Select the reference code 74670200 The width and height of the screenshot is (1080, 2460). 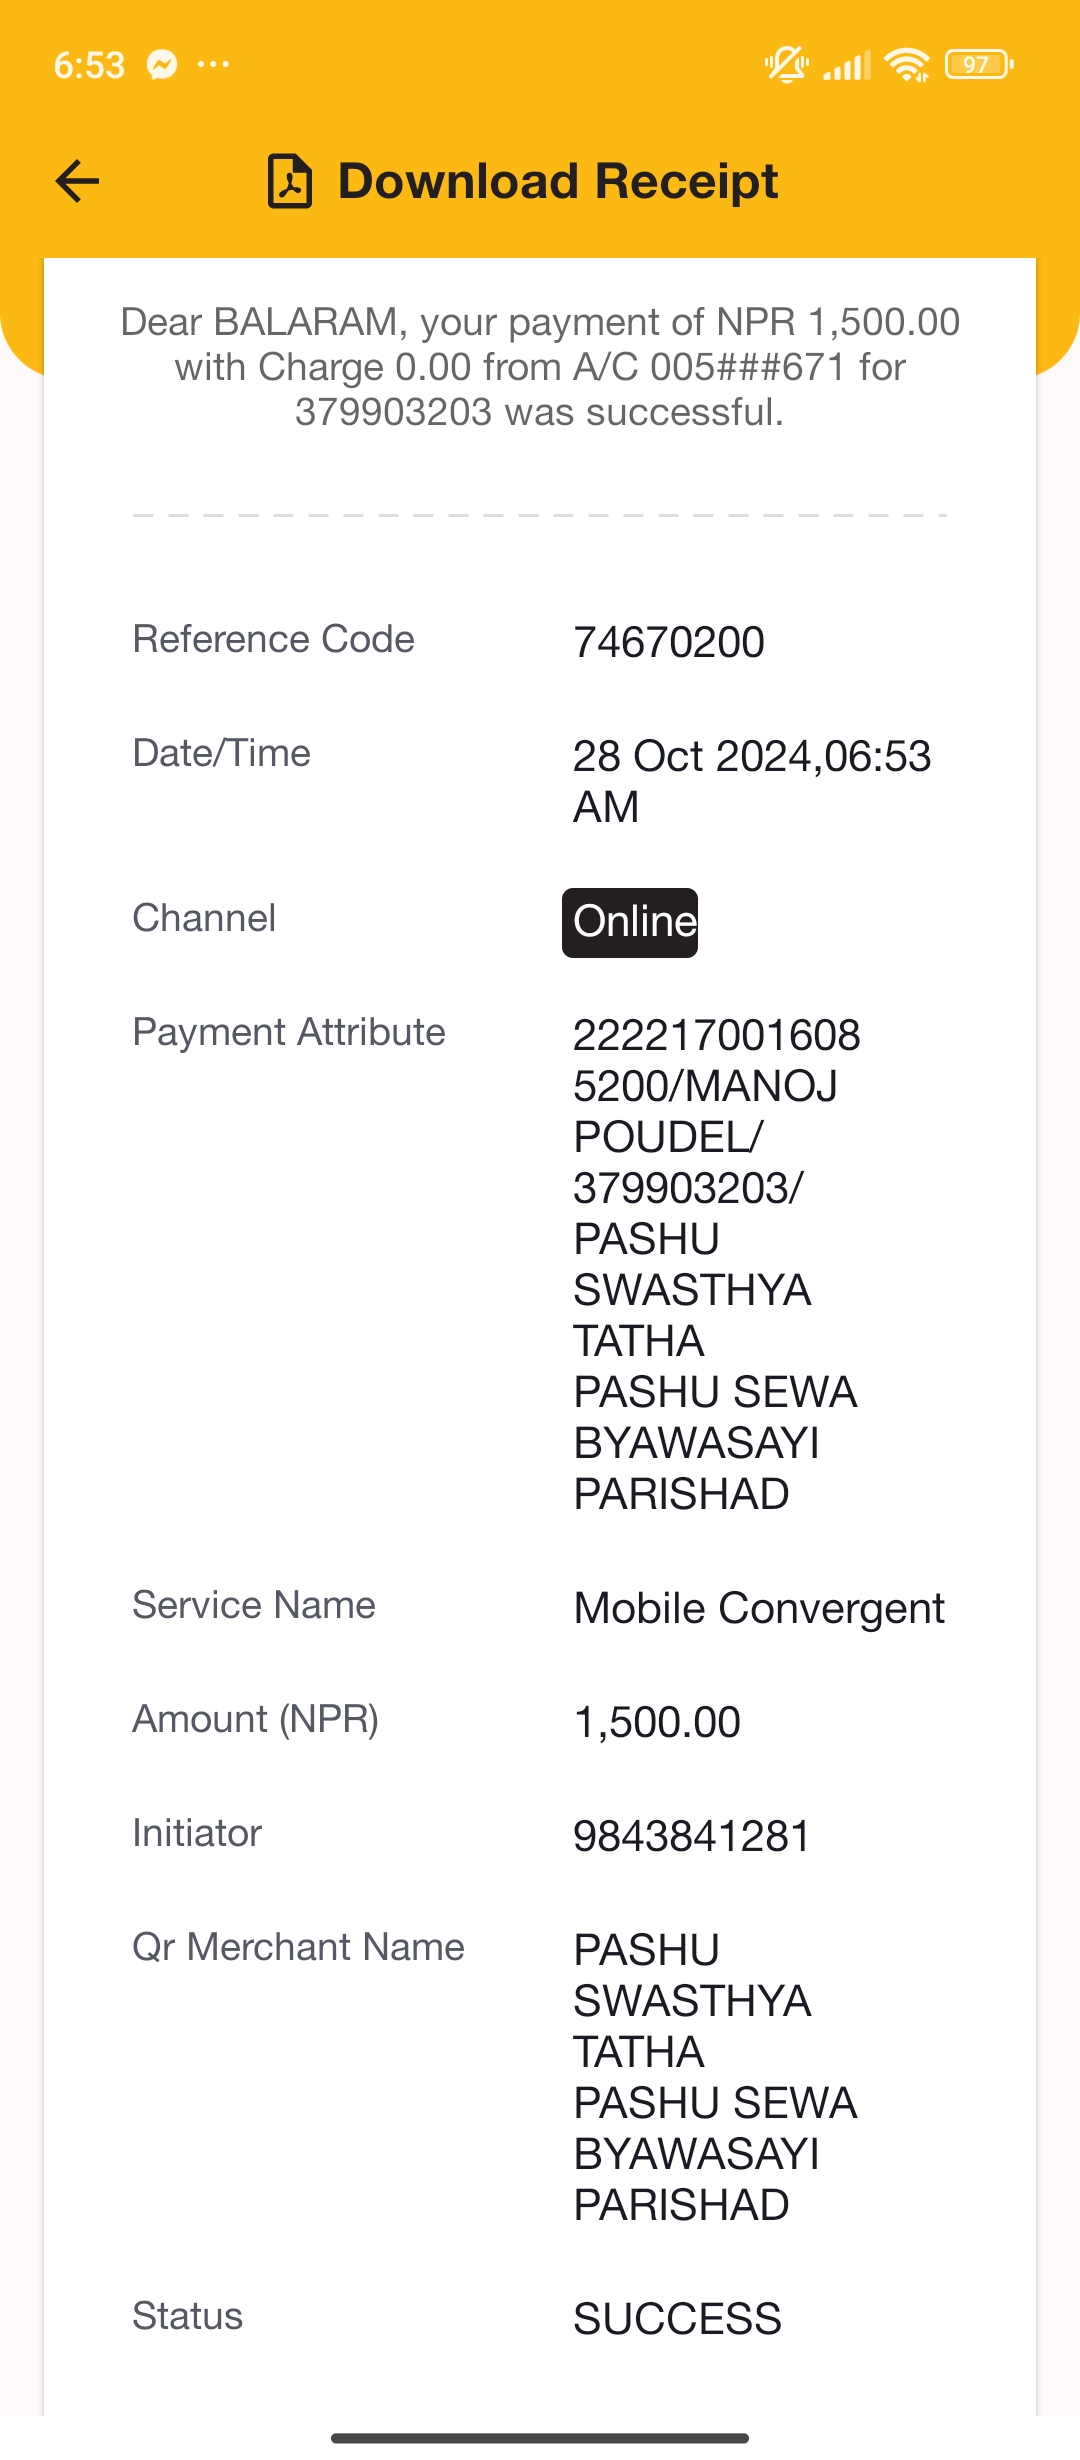click(x=669, y=642)
